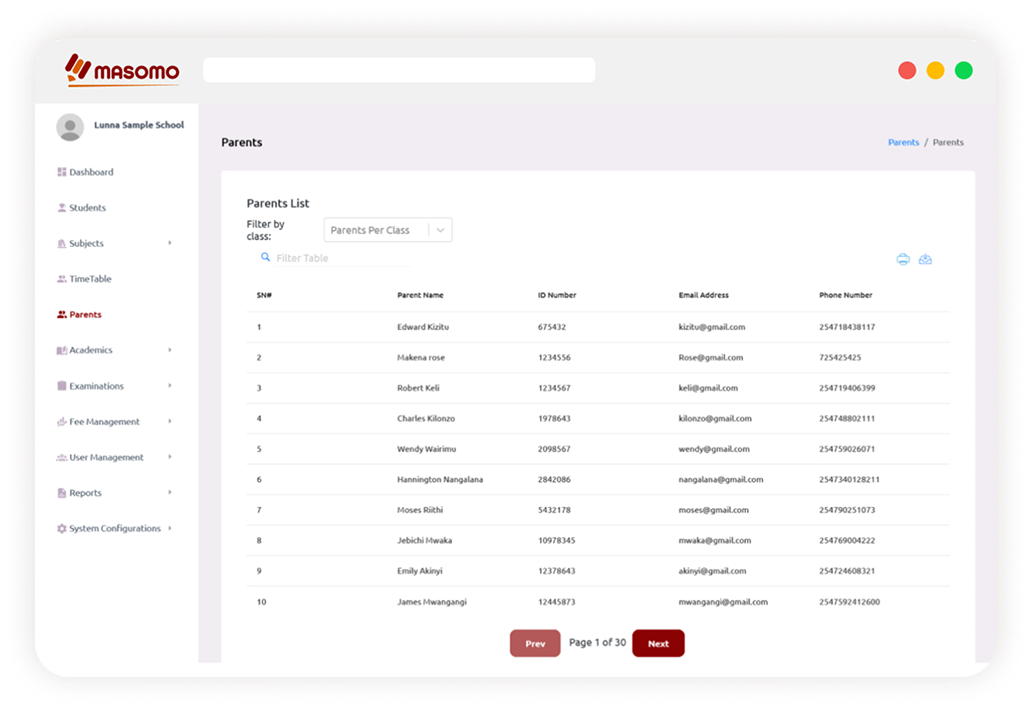Open the Parents Per Class dropdown
Screen dimensions: 1031x709
coord(388,230)
